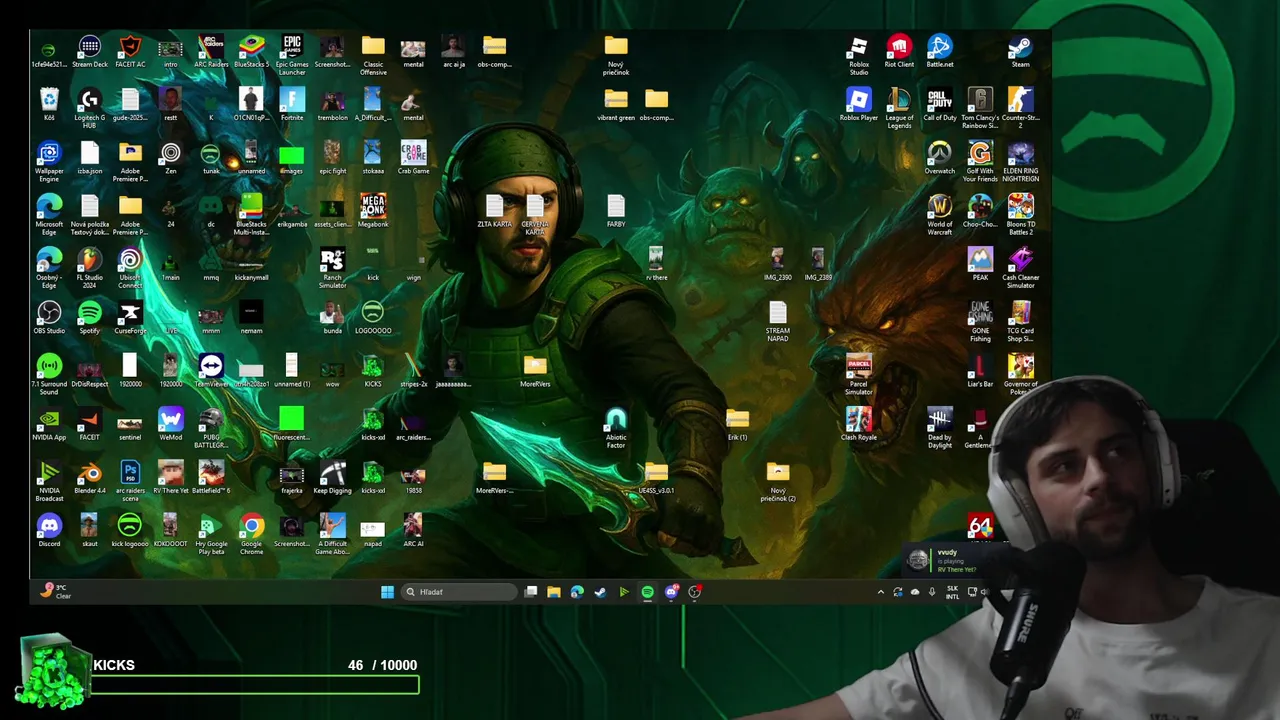The image size is (1280, 720).
Task: Select the Steam desktop shortcut
Action: click(x=1020, y=52)
